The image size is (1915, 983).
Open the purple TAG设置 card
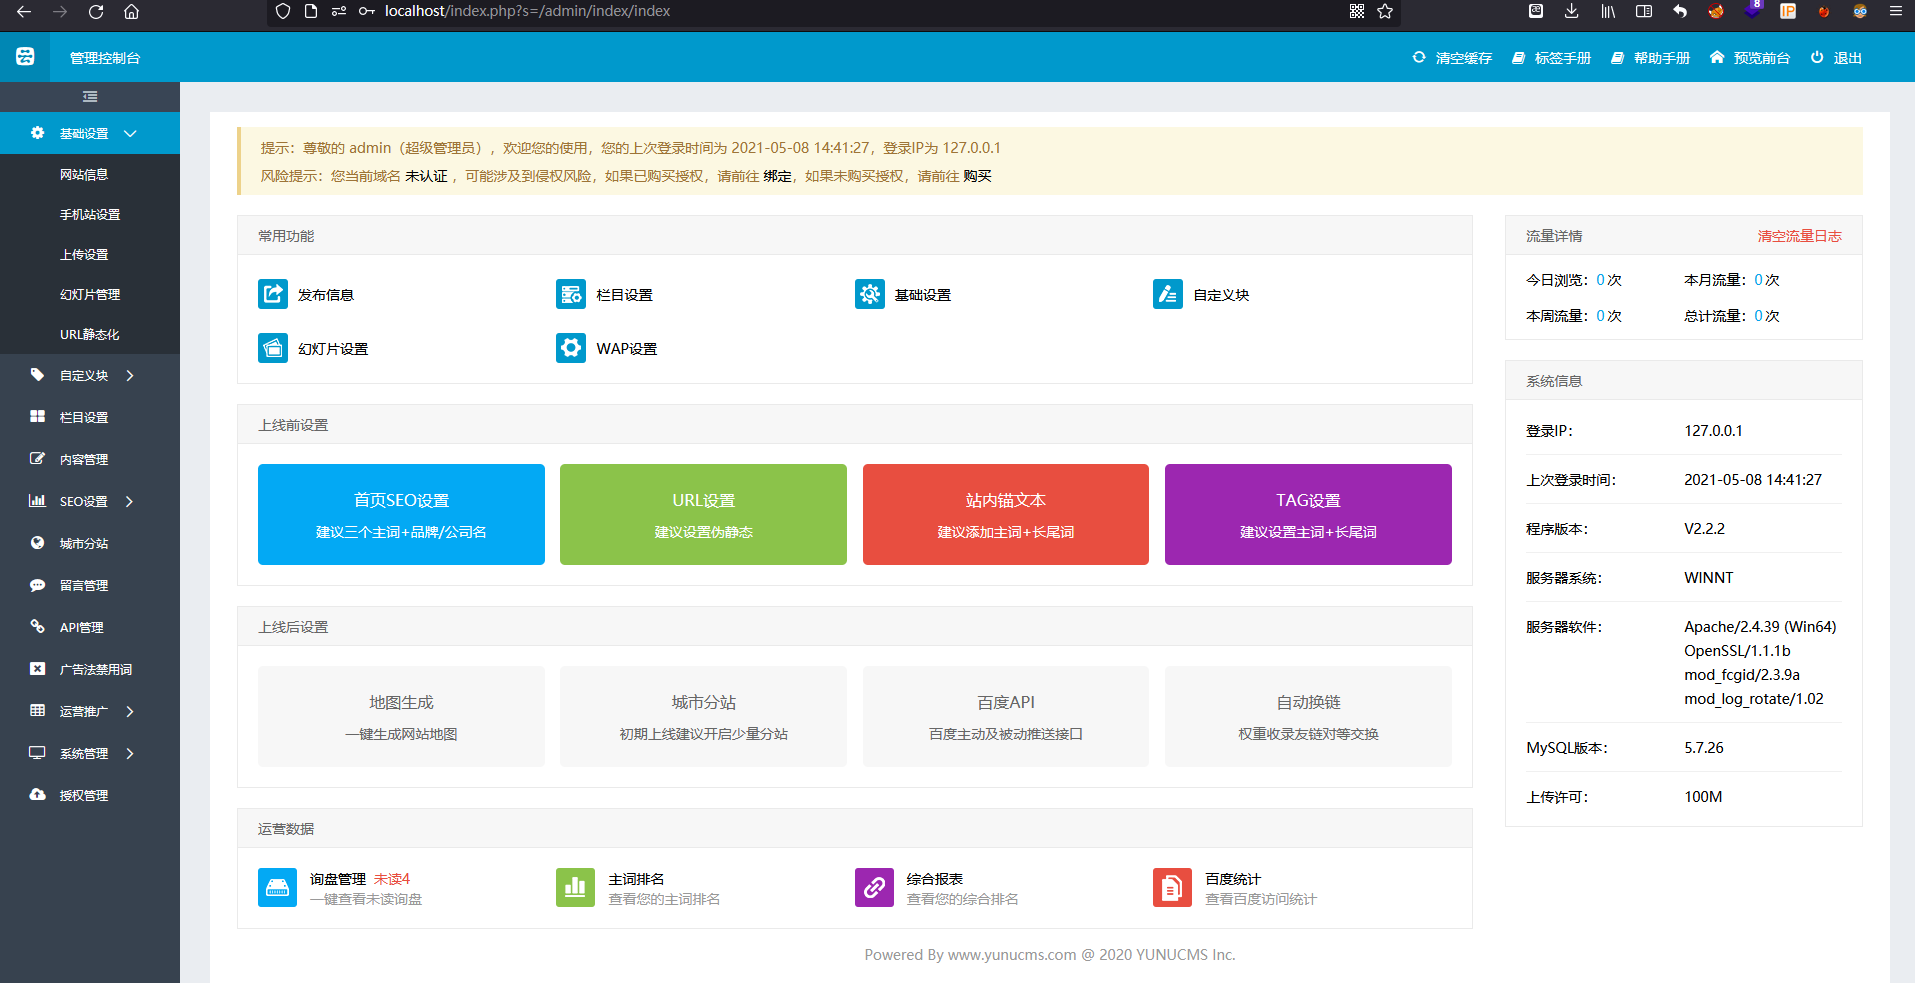coord(1308,514)
